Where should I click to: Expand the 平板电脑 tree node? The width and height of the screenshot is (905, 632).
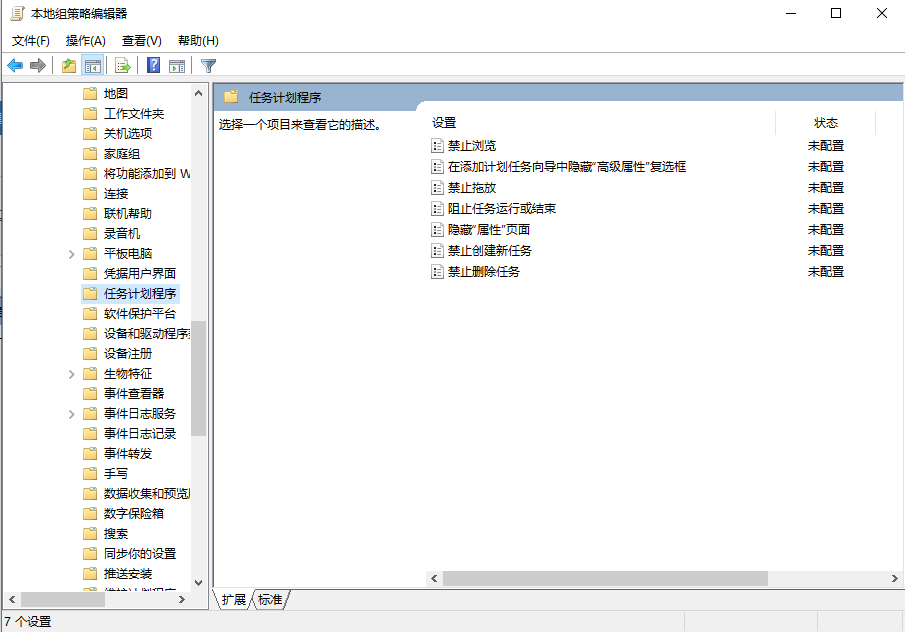[70, 253]
